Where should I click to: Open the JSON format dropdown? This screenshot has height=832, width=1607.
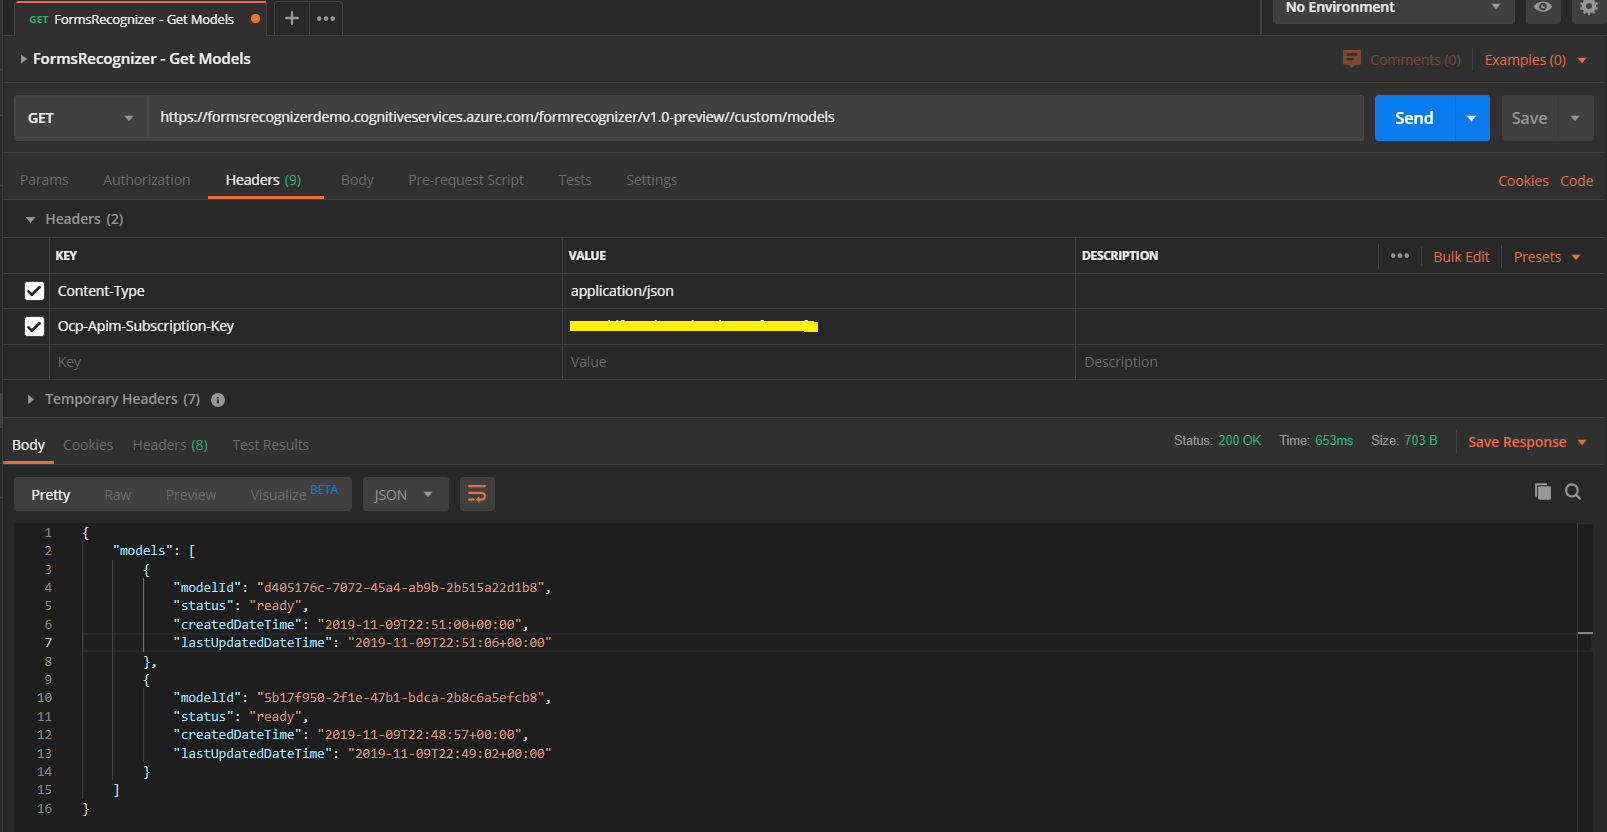click(x=405, y=494)
